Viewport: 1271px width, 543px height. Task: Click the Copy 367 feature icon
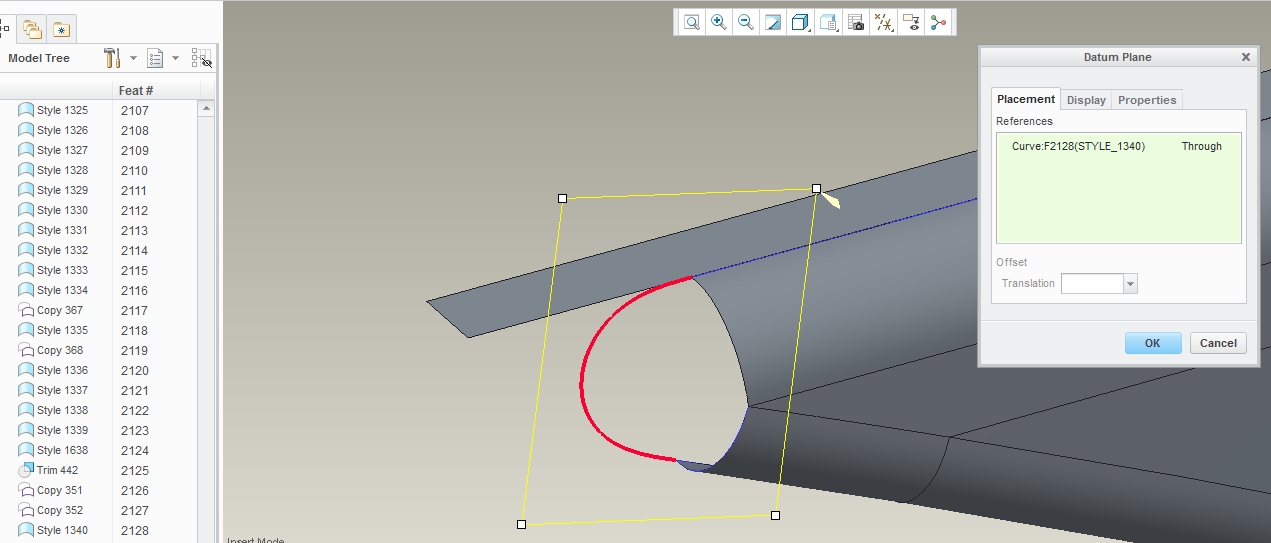(26, 310)
